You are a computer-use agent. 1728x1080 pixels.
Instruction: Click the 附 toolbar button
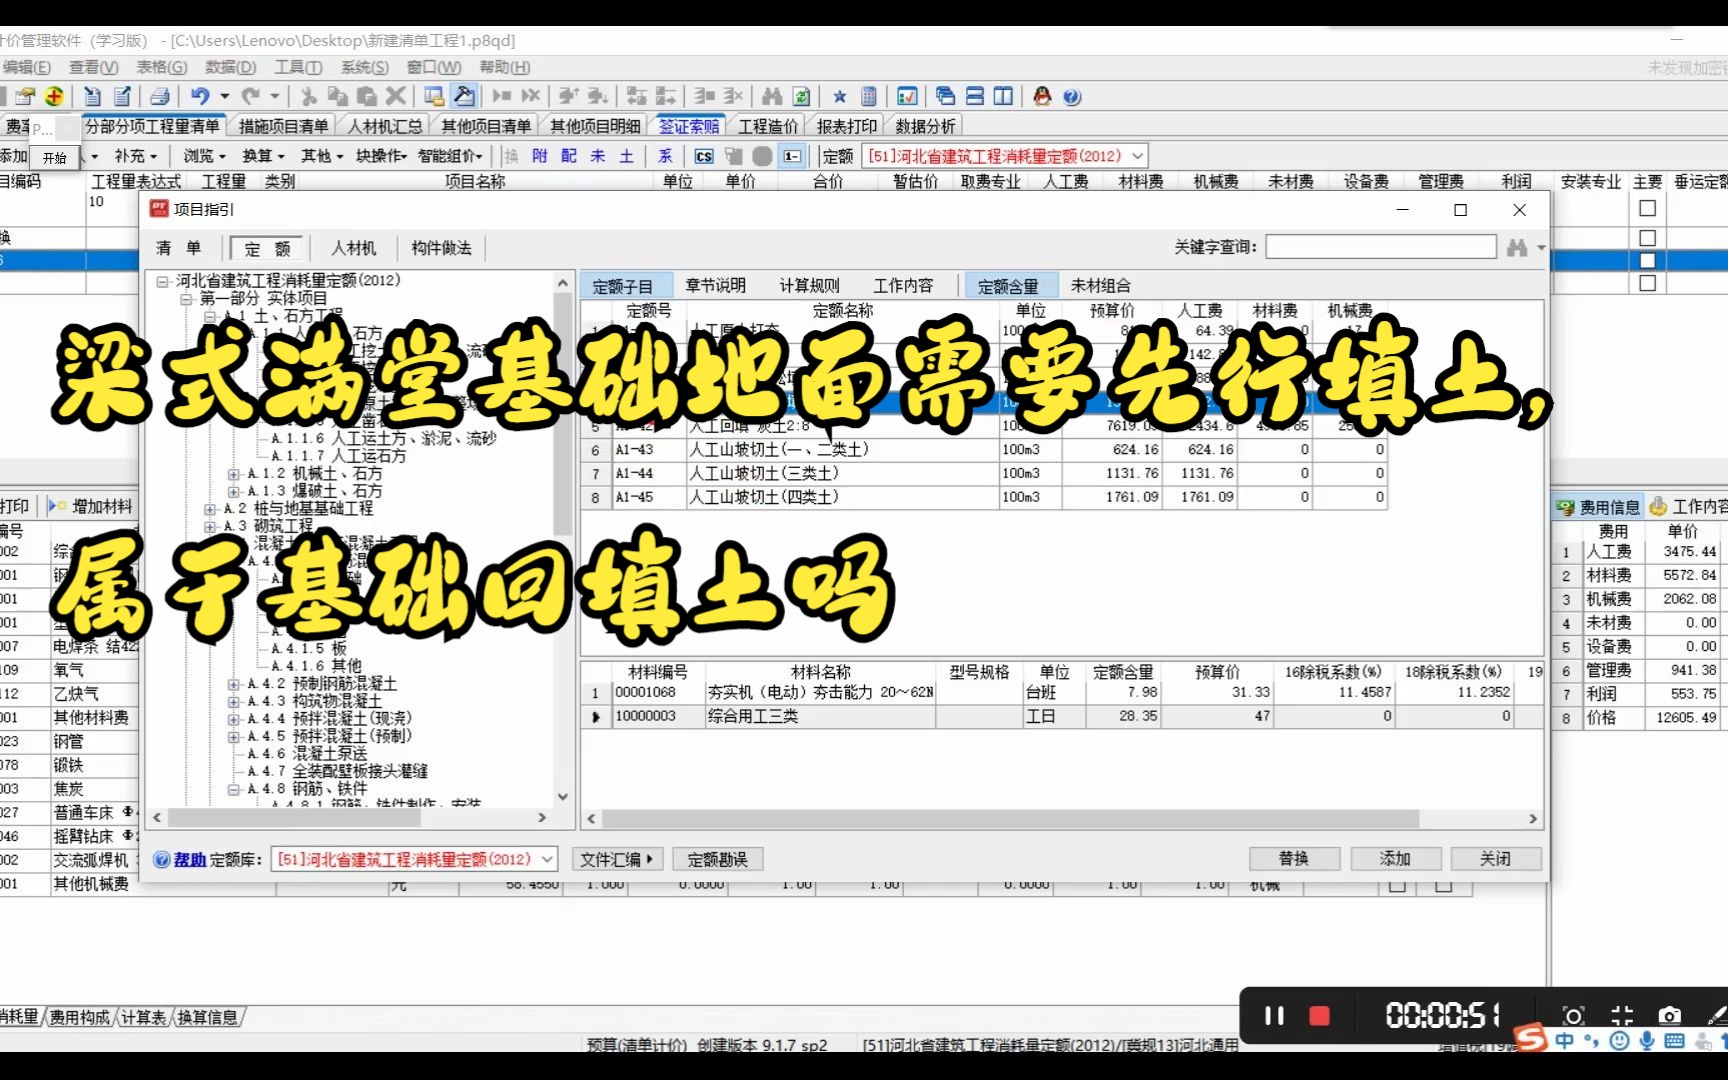click(x=540, y=156)
